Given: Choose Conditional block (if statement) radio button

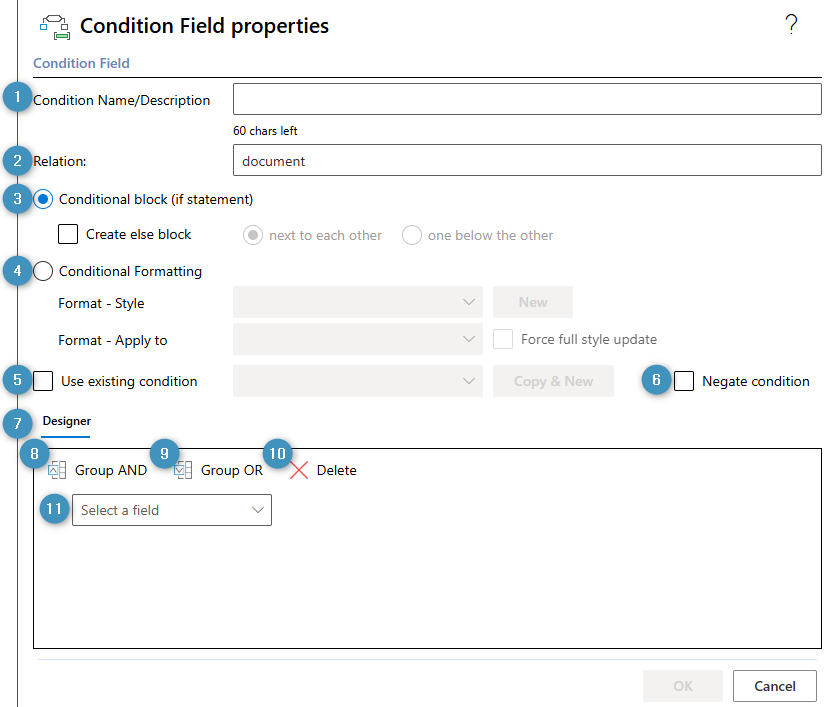Looking at the screenshot, I should (43, 200).
